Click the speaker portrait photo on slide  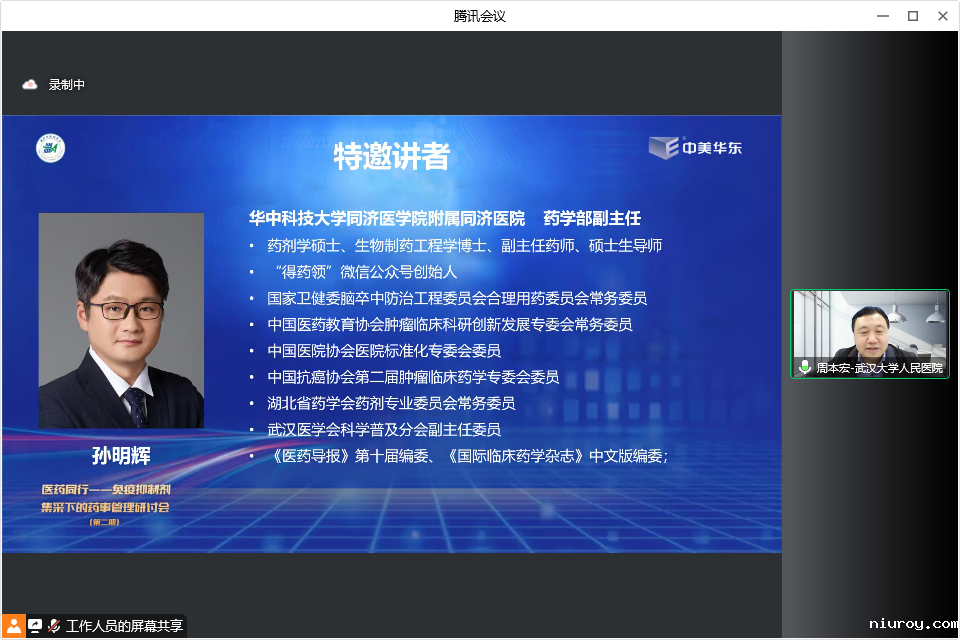[x=121, y=320]
